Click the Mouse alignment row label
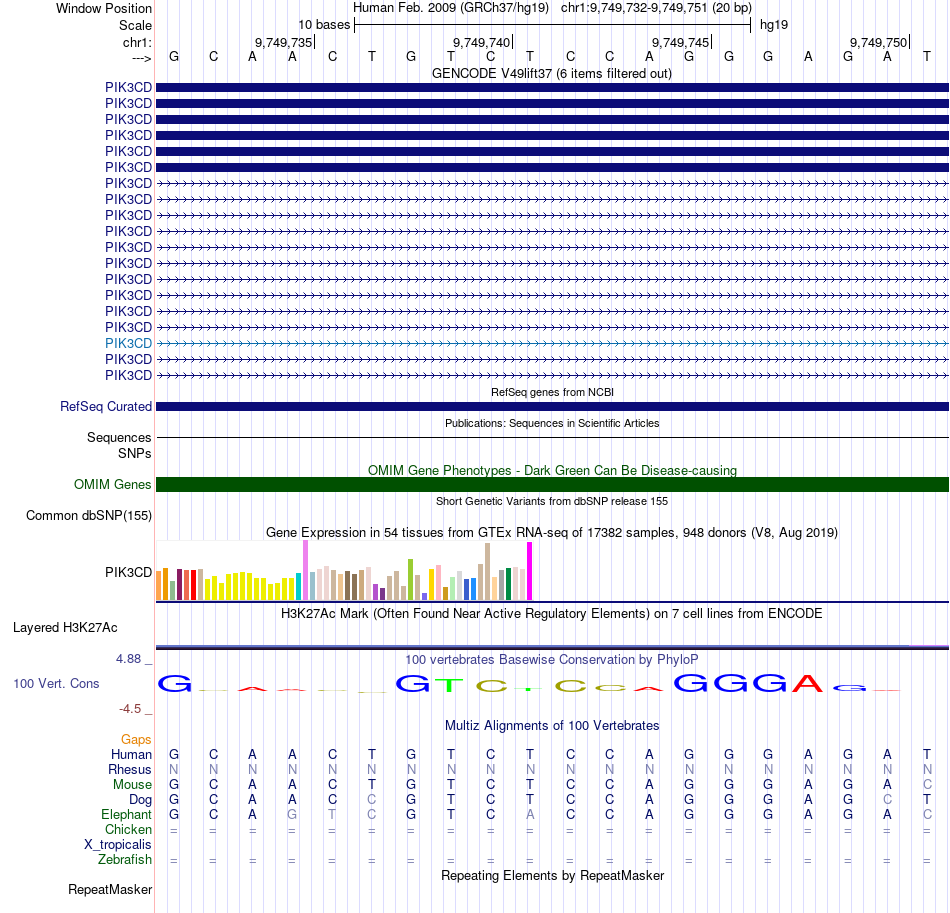This screenshot has height=913, width=950. (132, 785)
